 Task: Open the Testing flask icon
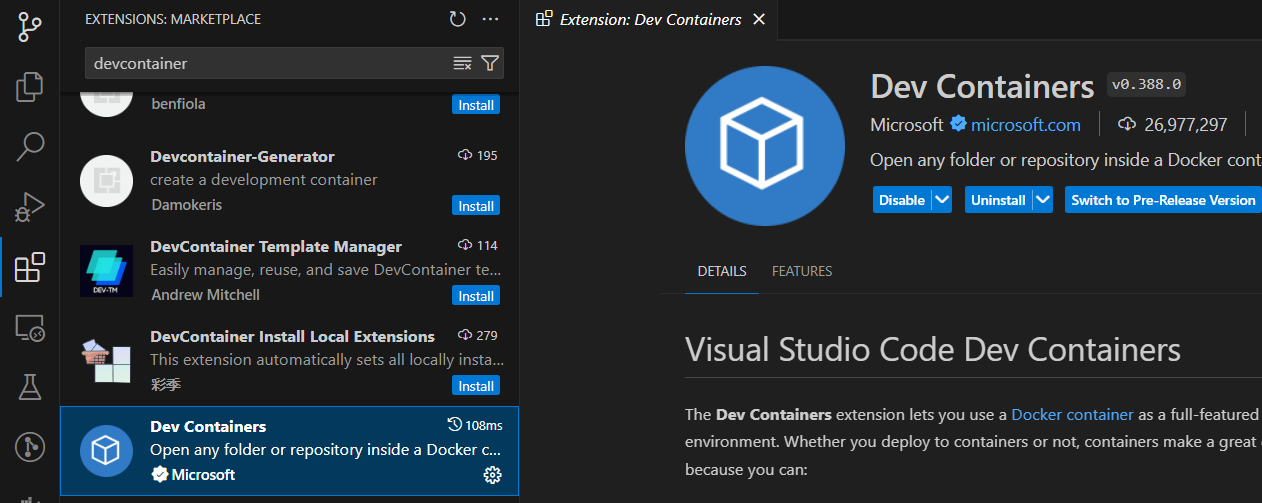click(x=30, y=386)
